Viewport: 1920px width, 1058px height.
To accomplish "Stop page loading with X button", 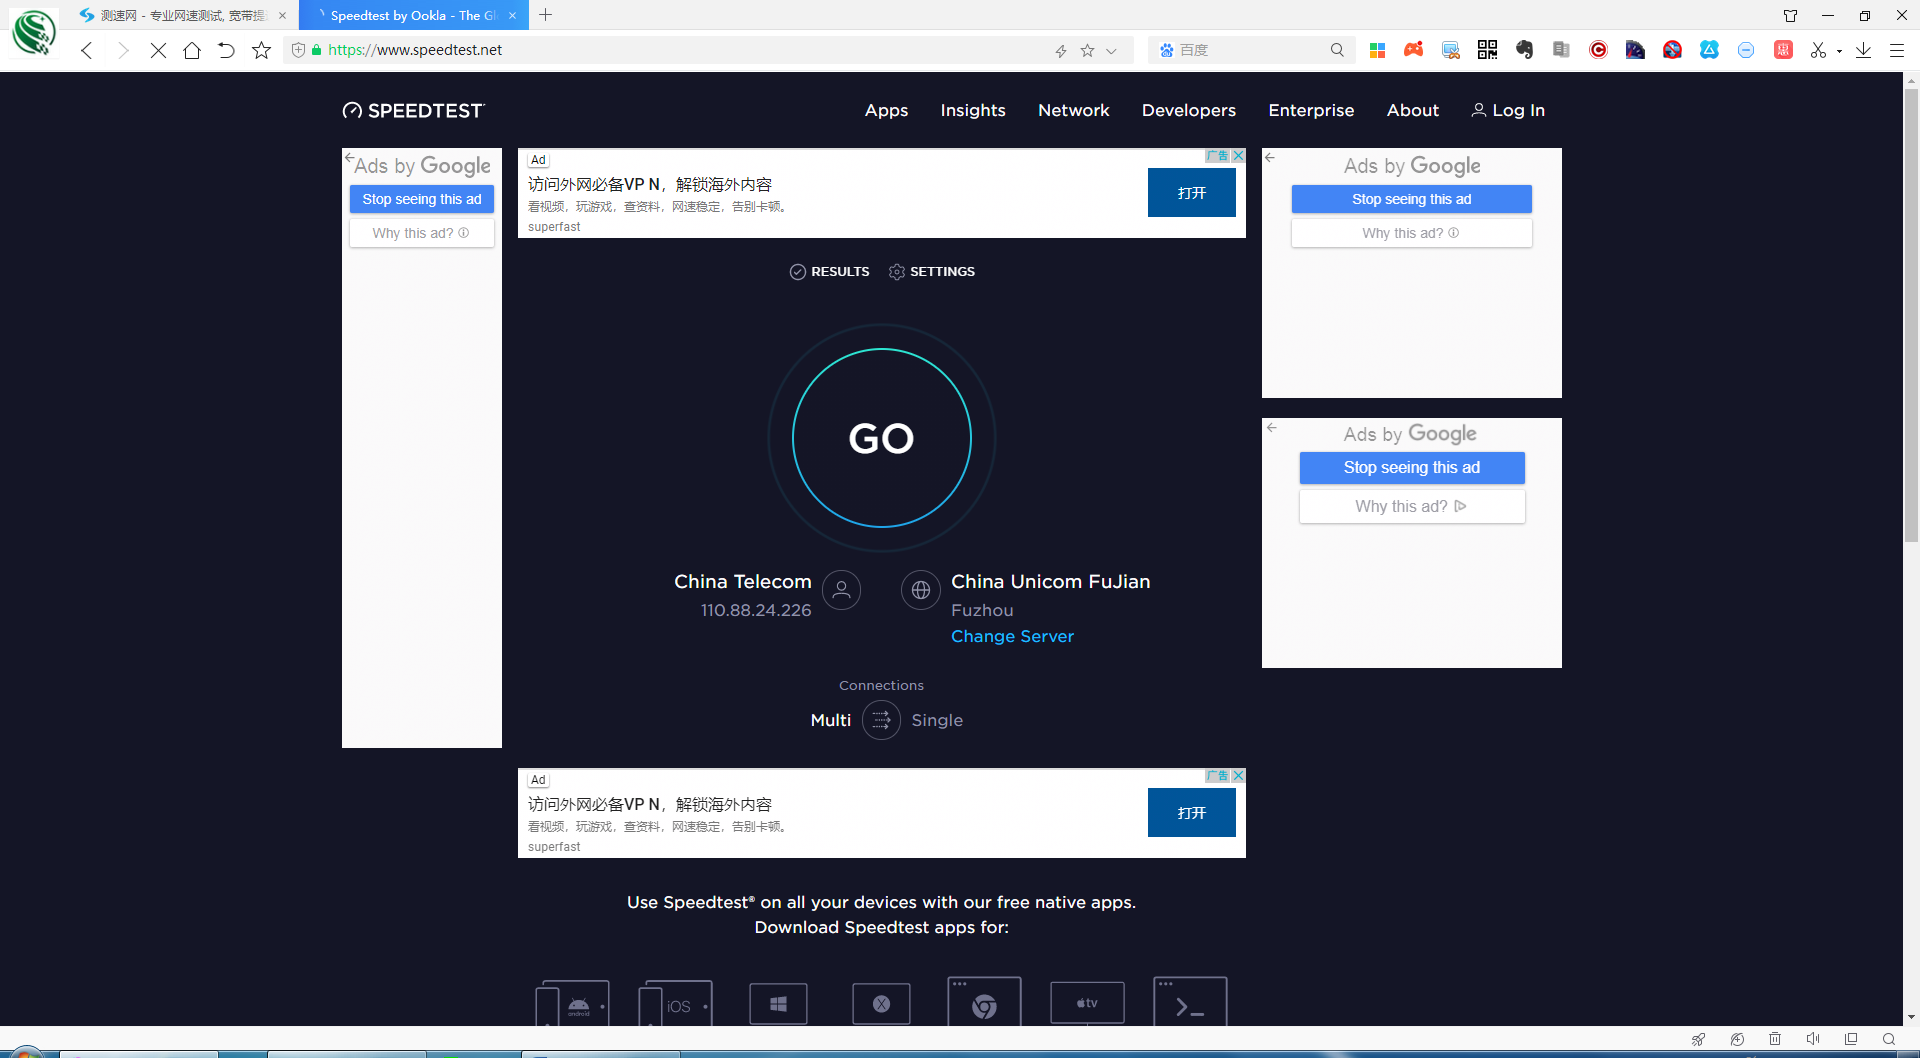I will [158, 50].
